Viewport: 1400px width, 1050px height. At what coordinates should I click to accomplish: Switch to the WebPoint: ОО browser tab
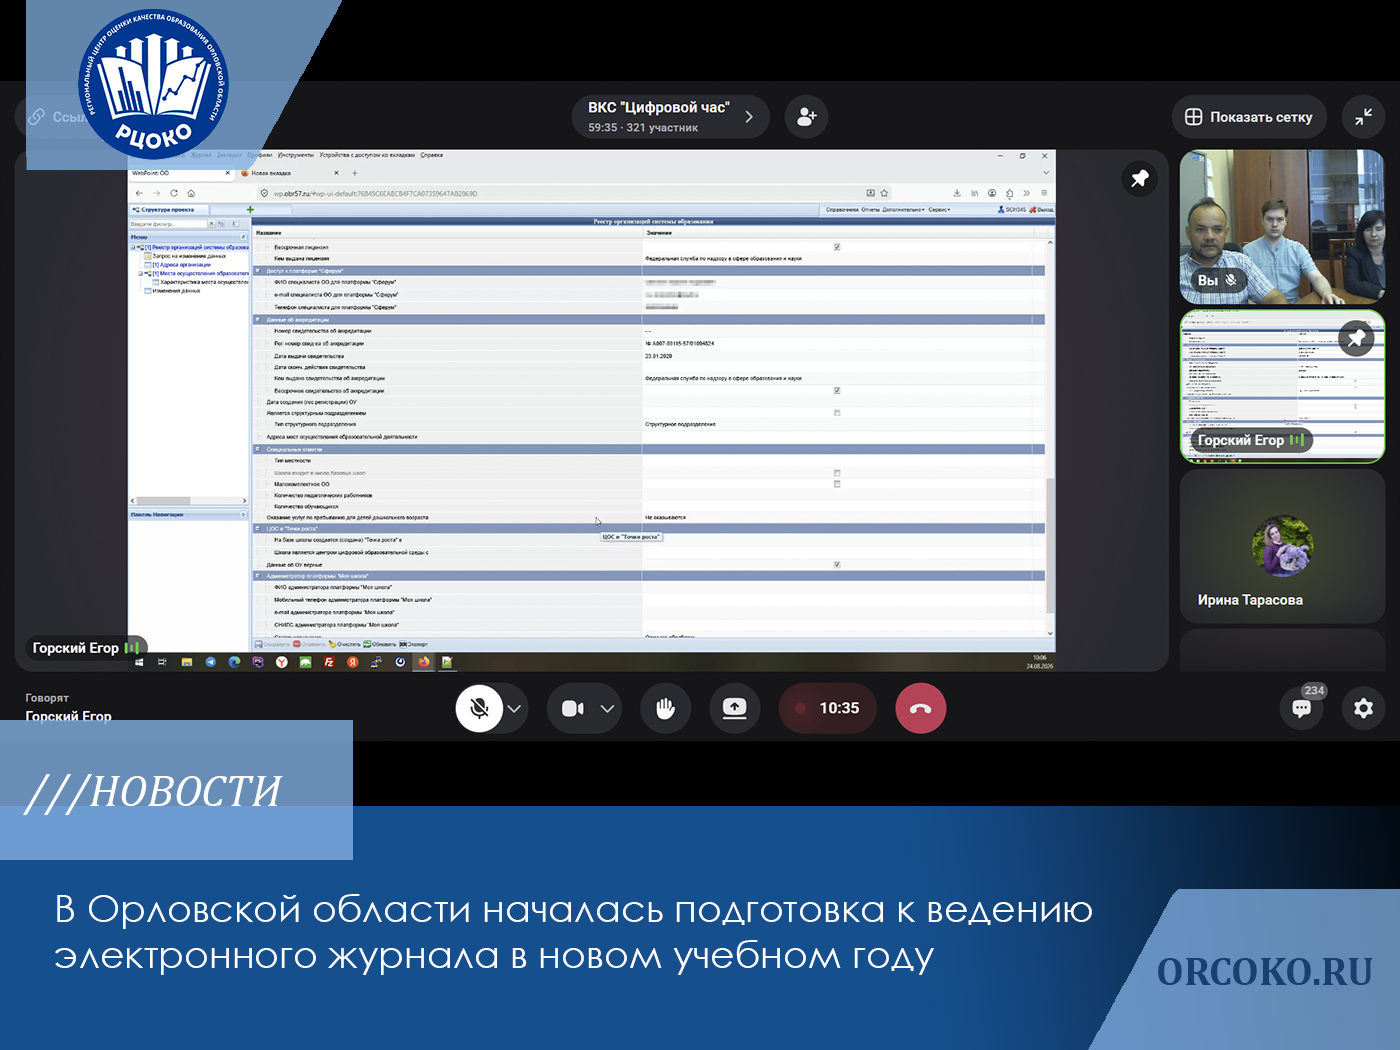[x=182, y=173]
